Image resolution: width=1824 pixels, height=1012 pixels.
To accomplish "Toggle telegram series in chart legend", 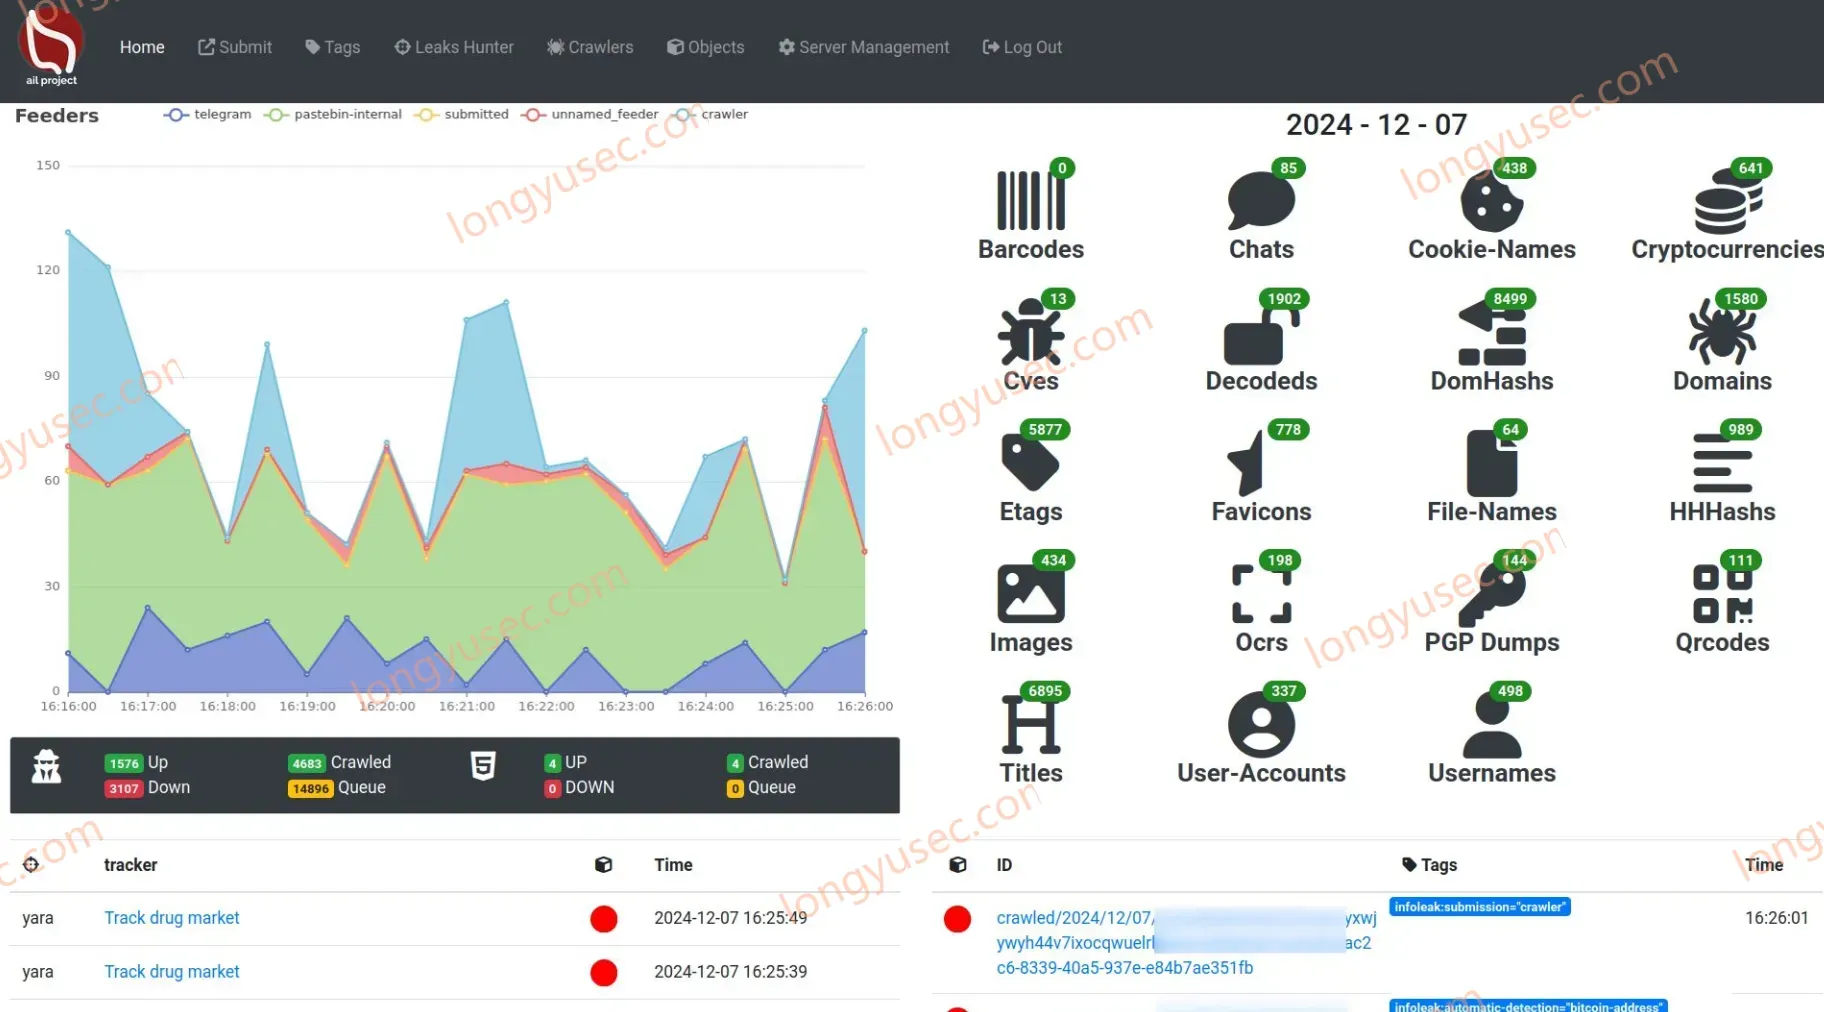I will click(208, 114).
